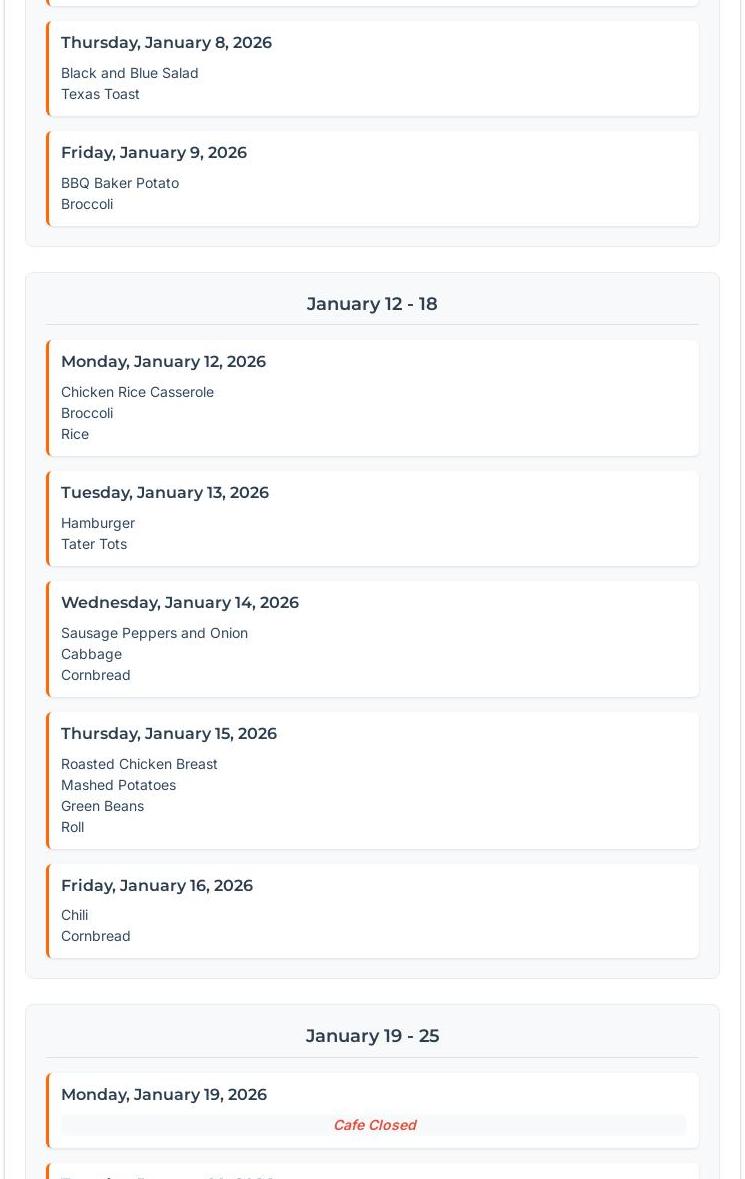This screenshot has height=1179, width=745.
Task: Click the January 19 - 25 week header
Action: 372,1036
